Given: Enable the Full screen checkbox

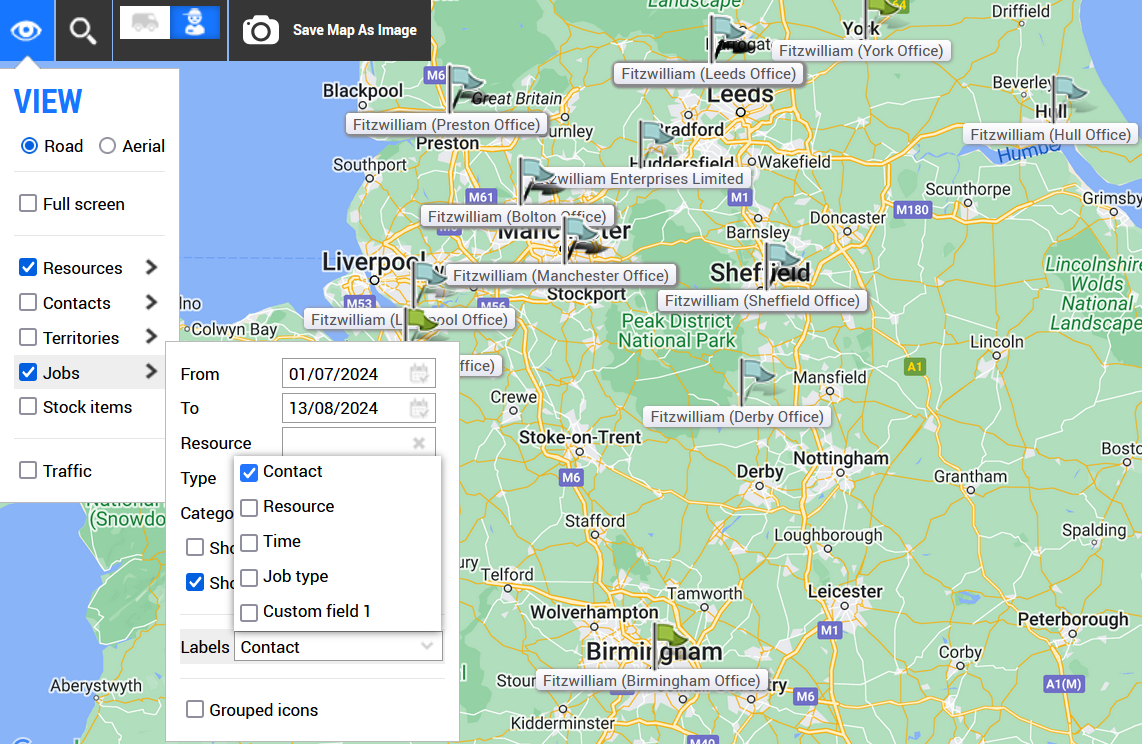Looking at the screenshot, I should coord(28,204).
